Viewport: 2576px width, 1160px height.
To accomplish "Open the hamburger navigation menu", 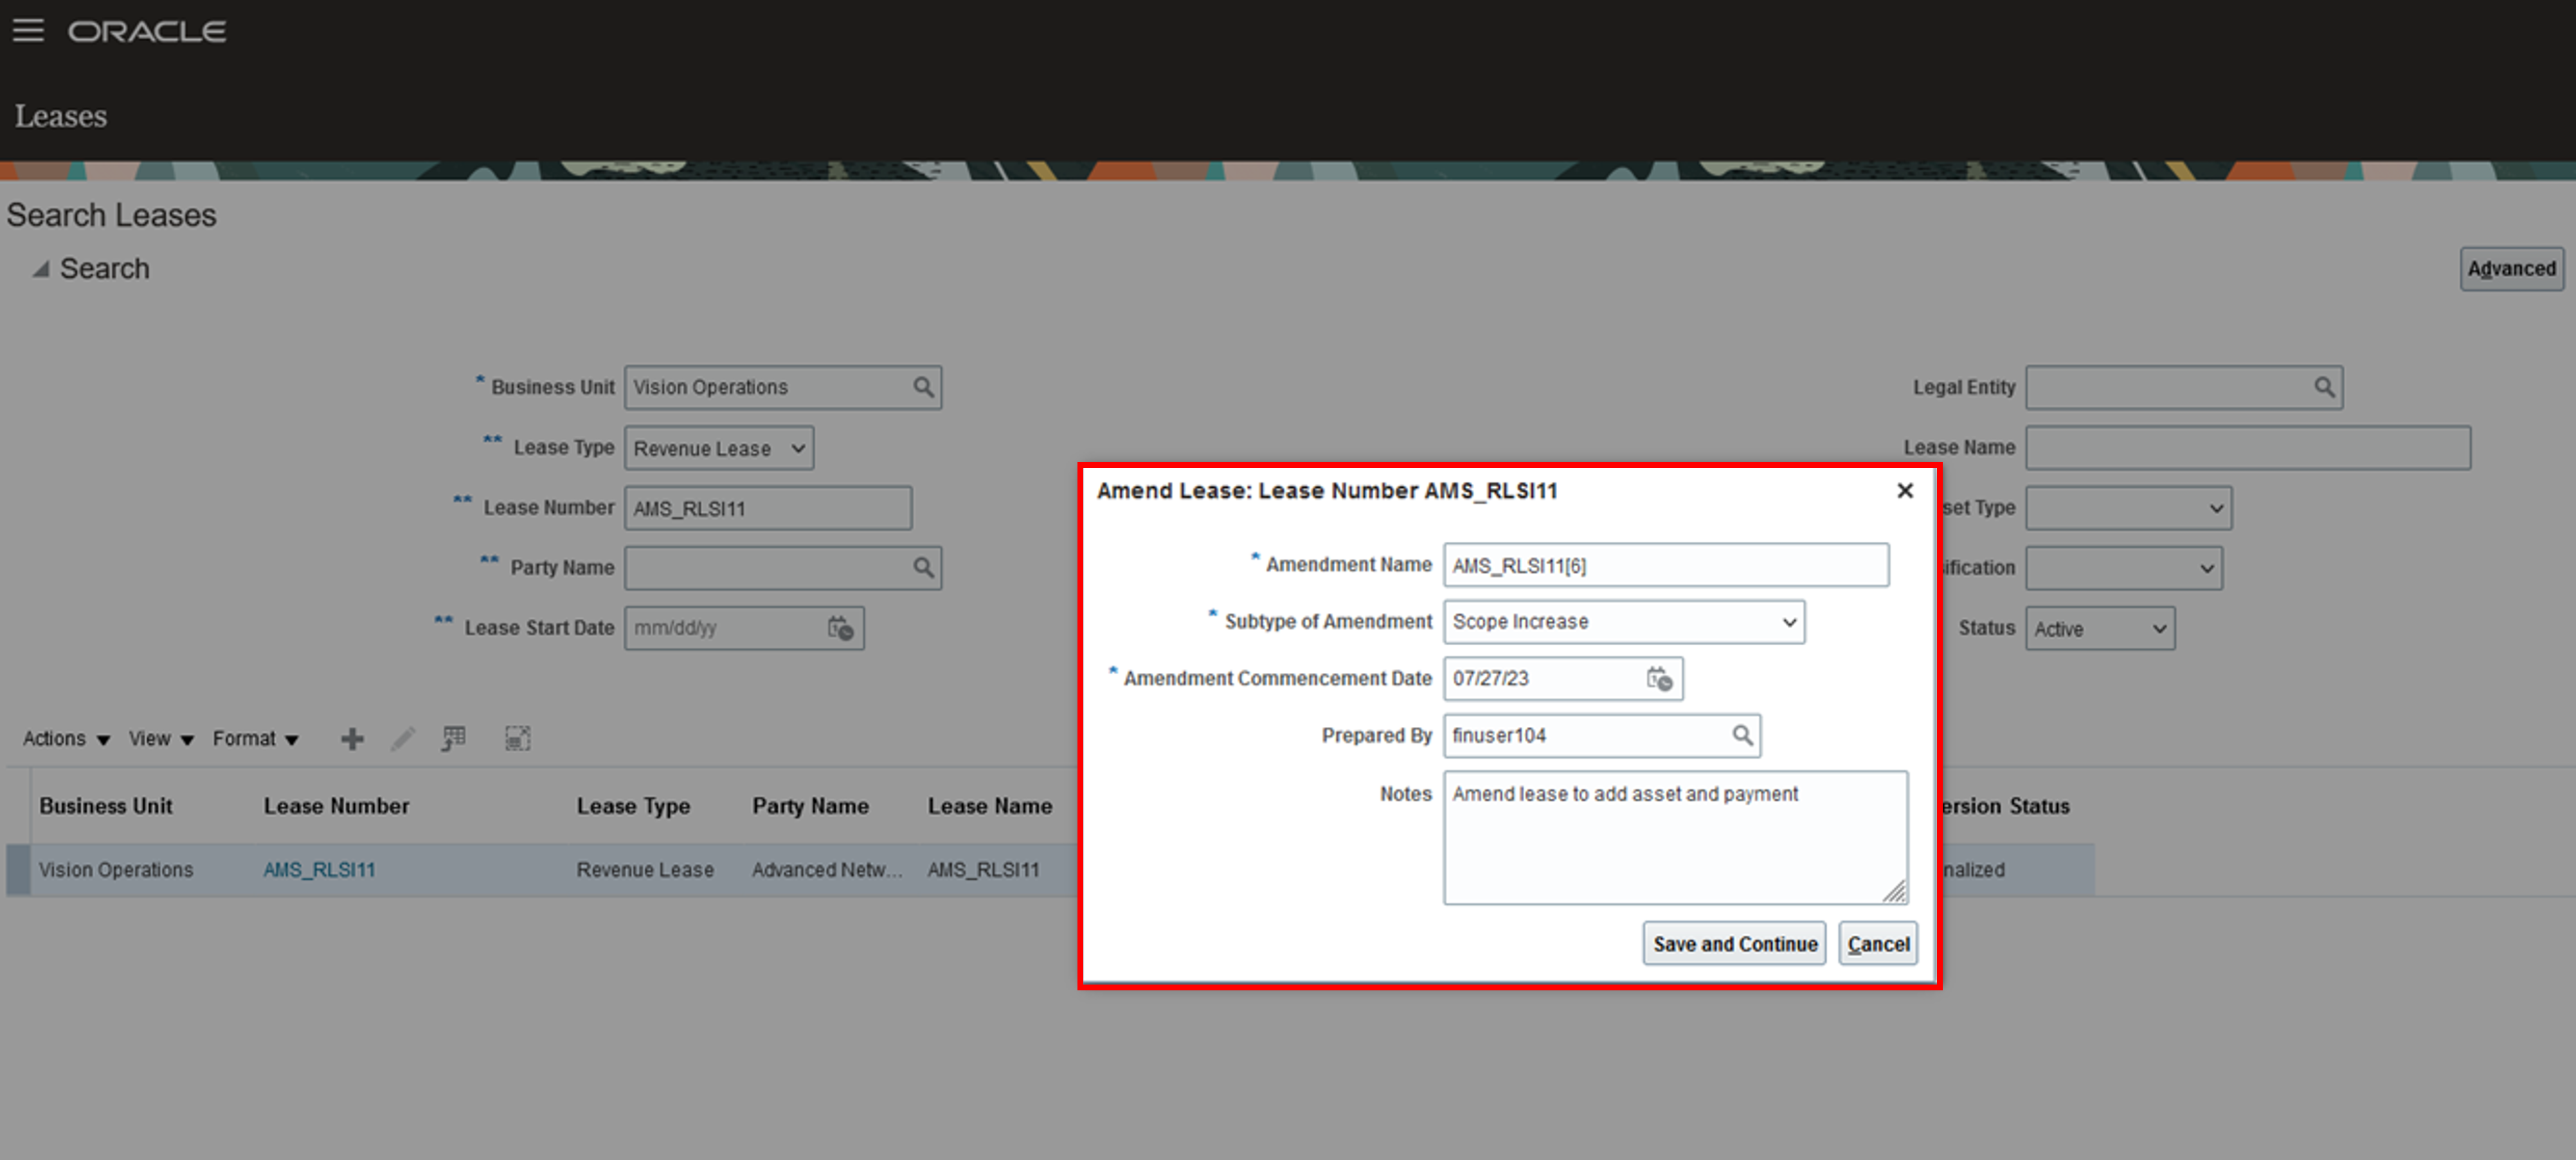I will tap(28, 31).
